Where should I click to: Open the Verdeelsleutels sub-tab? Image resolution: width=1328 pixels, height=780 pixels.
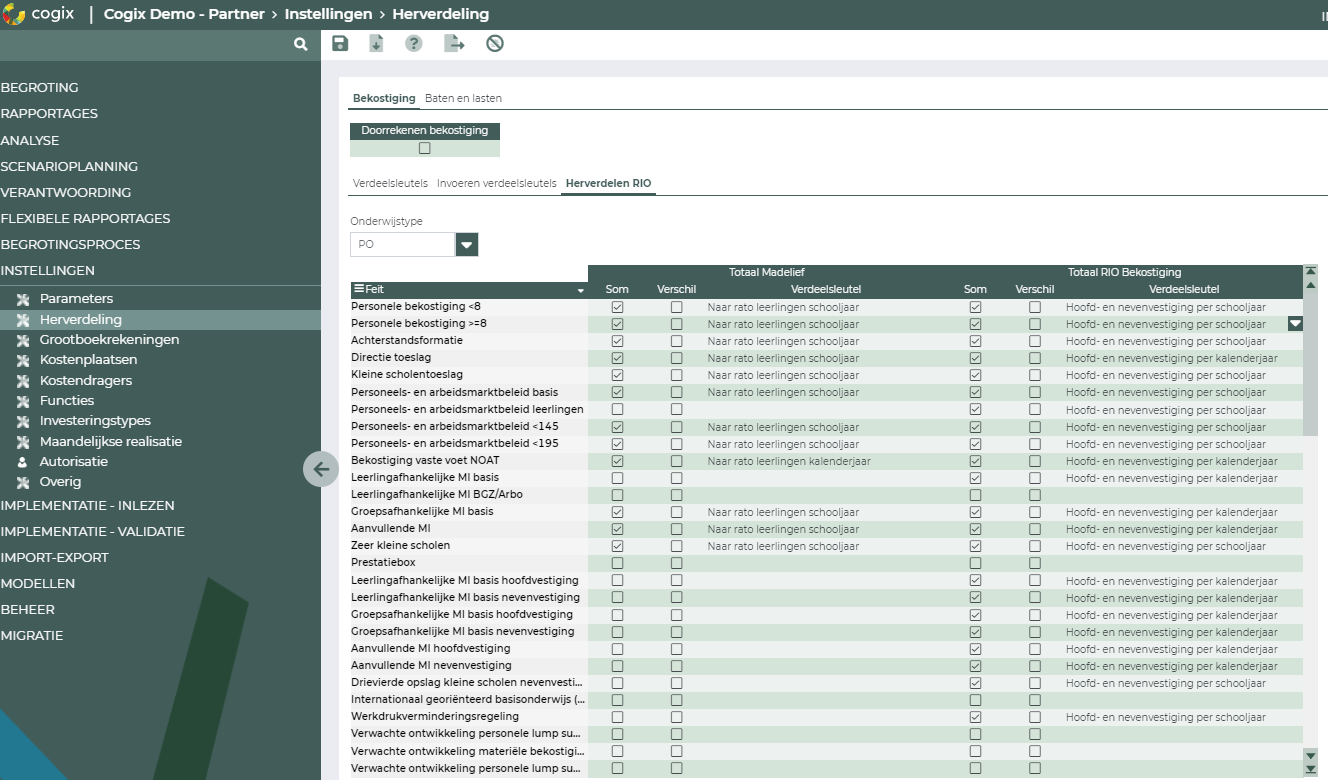click(390, 184)
